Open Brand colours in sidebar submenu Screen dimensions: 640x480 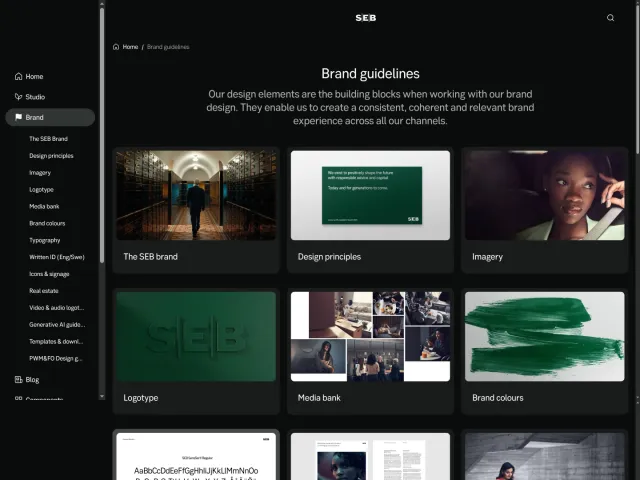tap(47, 223)
